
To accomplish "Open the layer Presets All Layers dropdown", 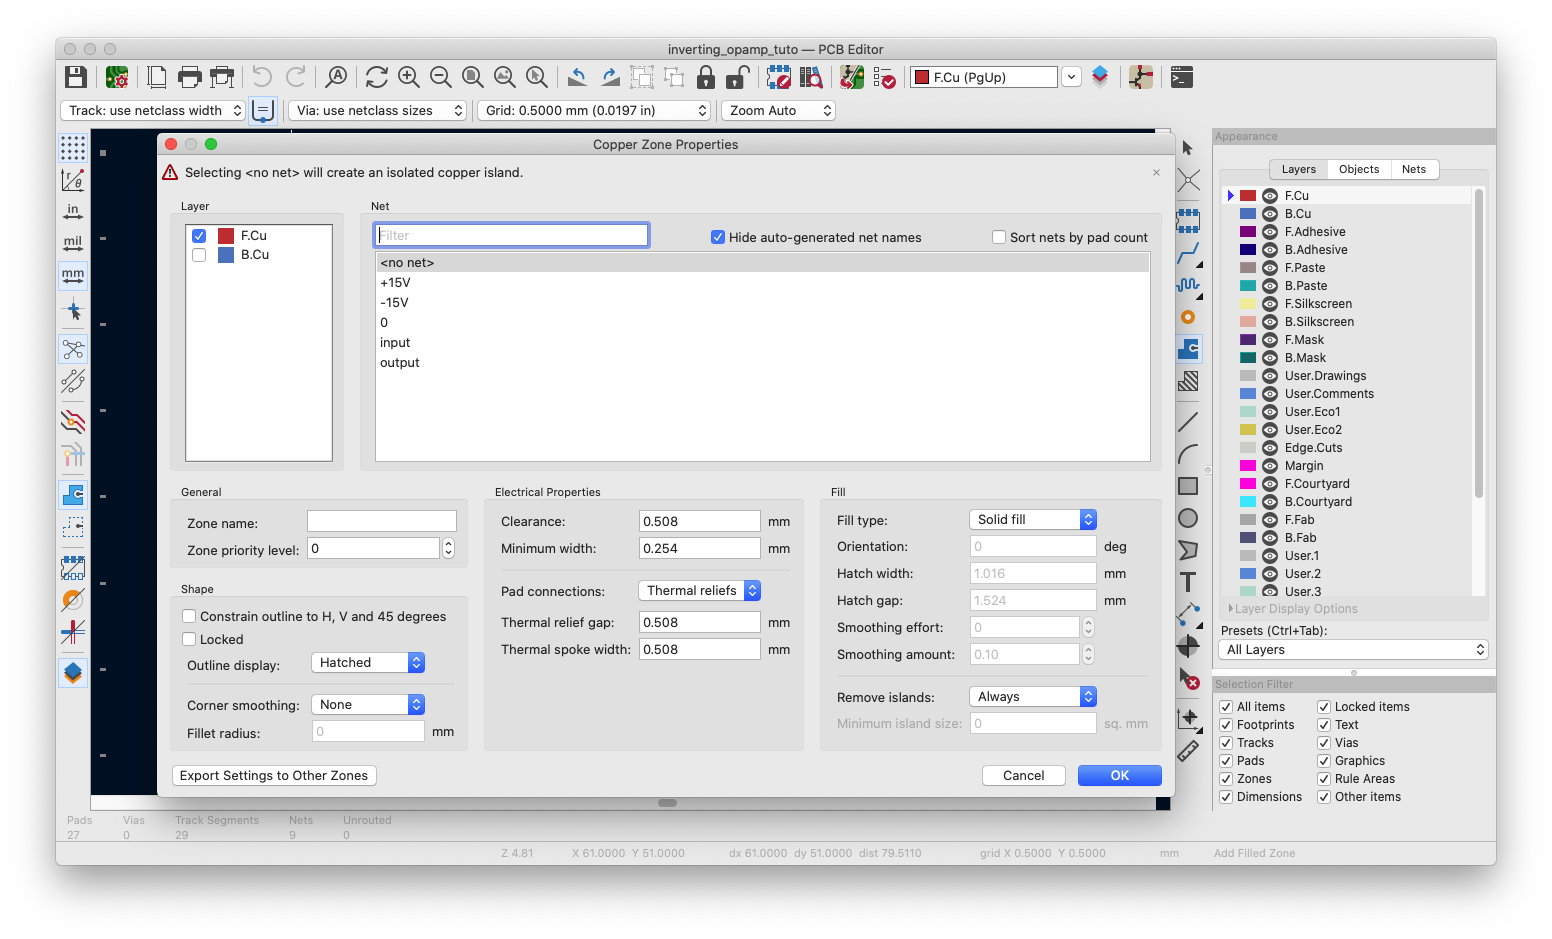I will point(1354,650).
